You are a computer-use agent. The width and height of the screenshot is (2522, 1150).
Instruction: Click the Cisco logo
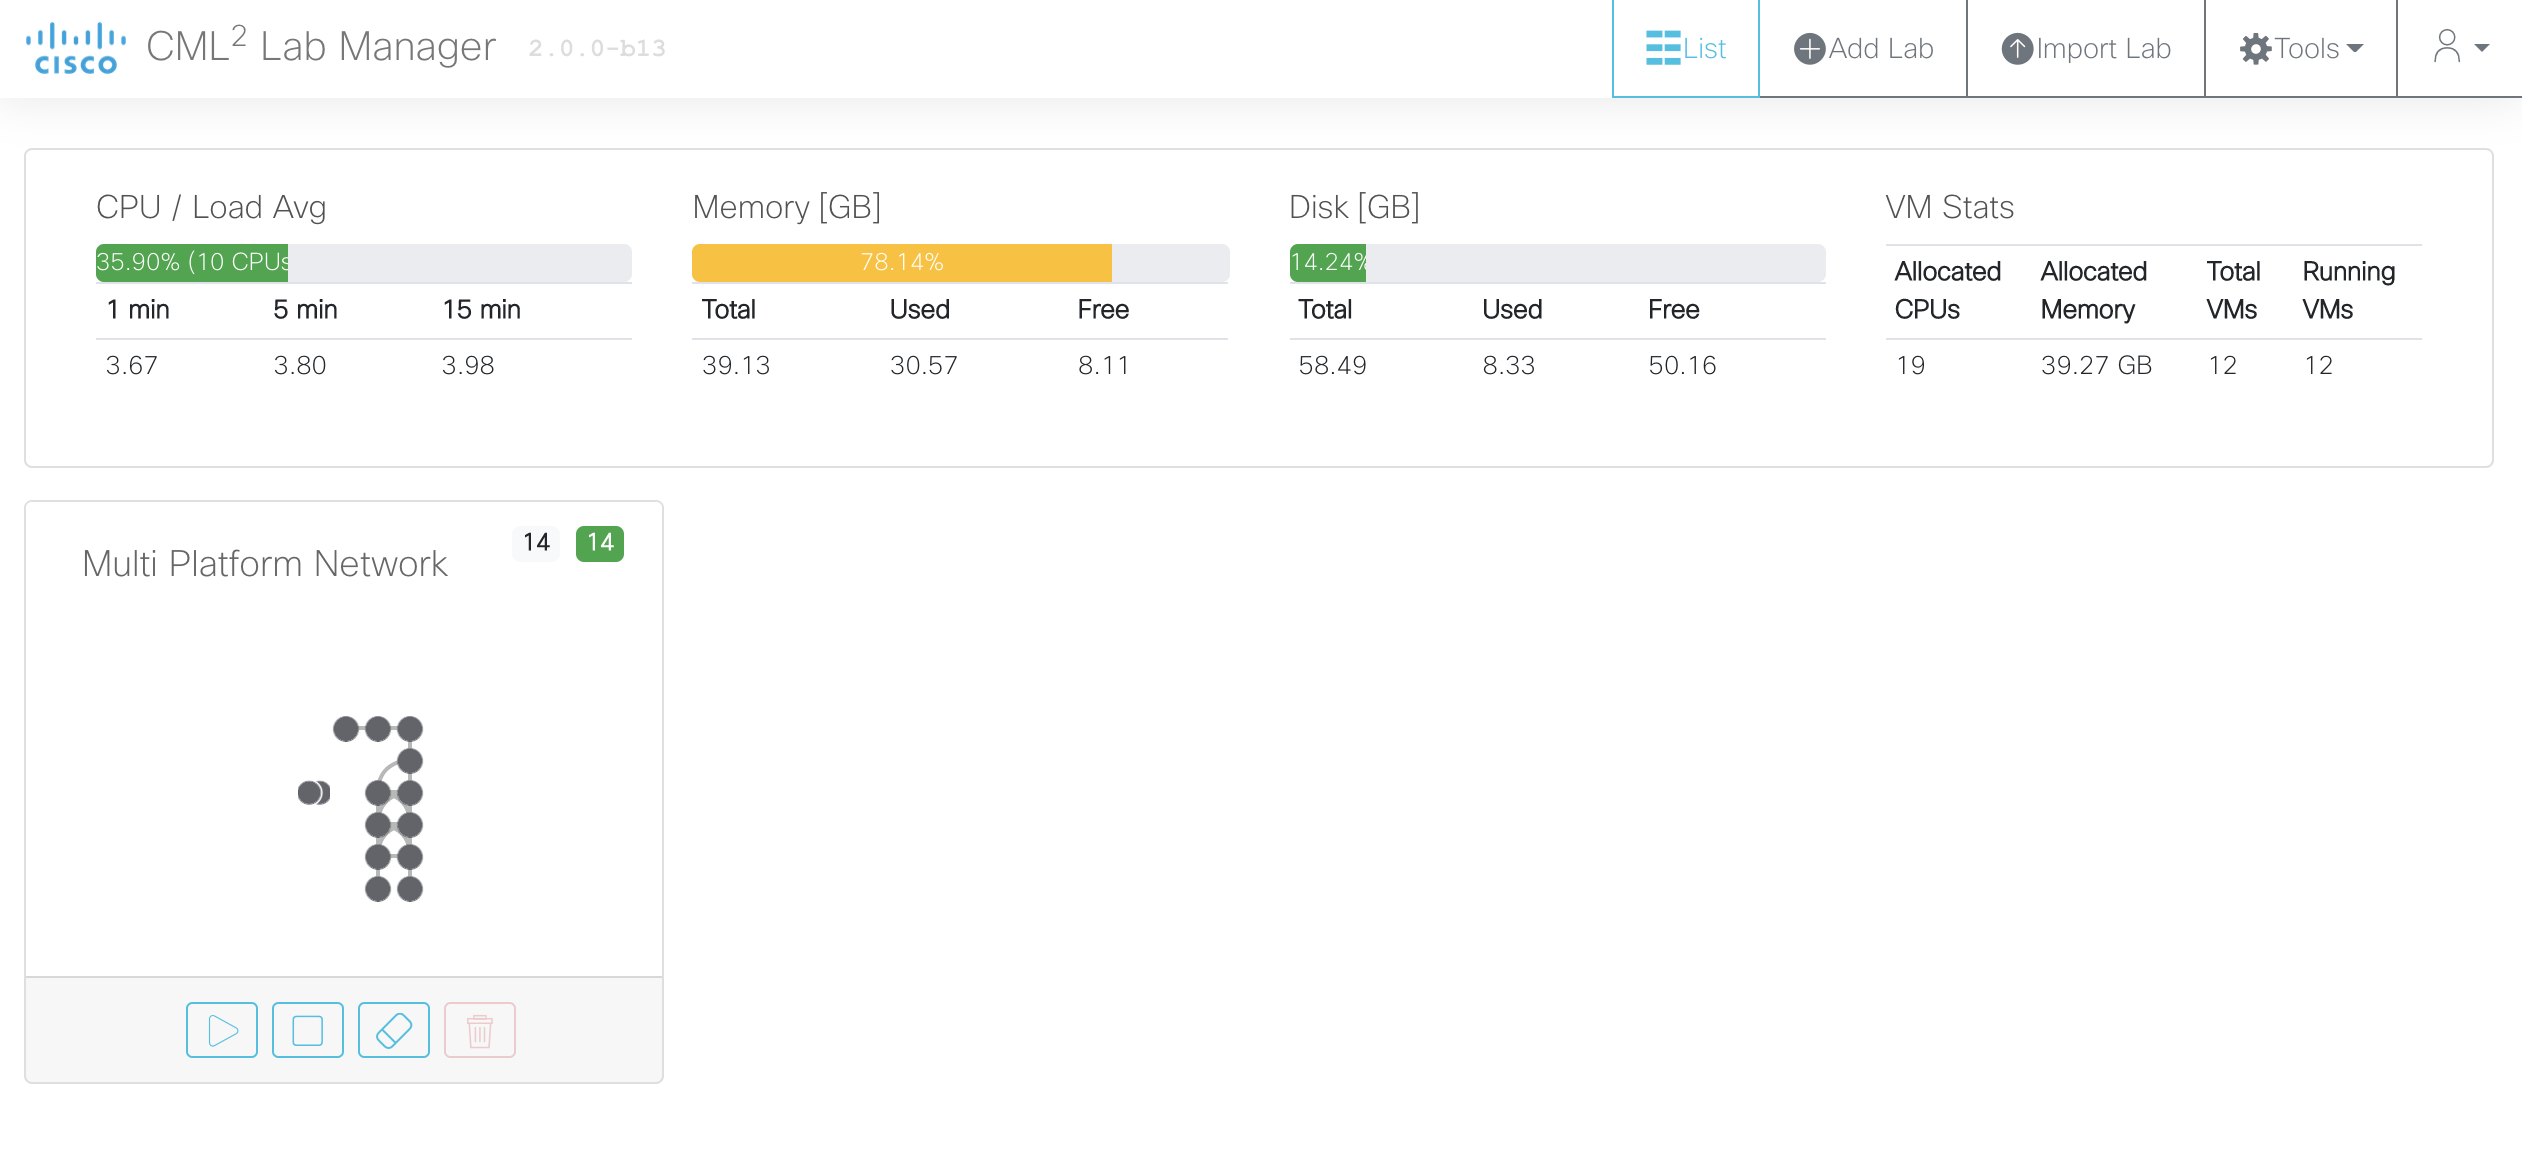75,48
